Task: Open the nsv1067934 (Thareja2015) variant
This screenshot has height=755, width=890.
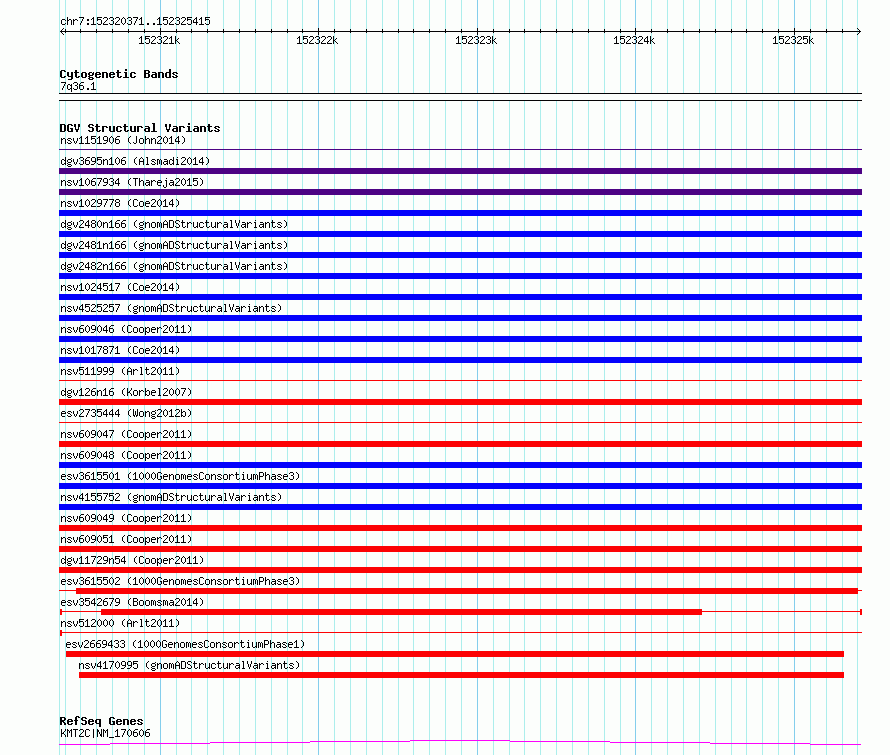Action: [x=132, y=182]
